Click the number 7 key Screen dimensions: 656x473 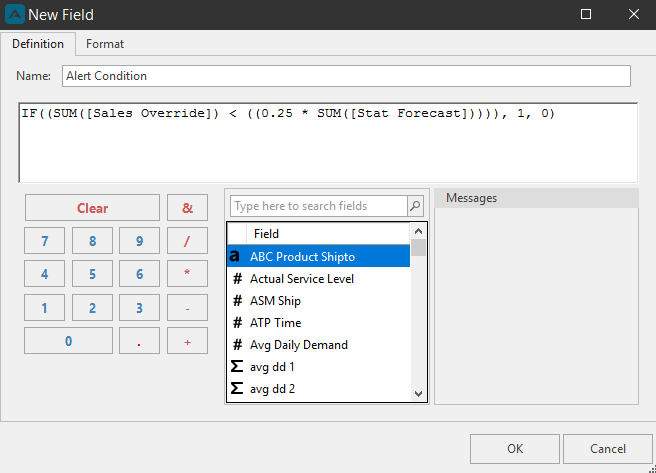[44, 241]
